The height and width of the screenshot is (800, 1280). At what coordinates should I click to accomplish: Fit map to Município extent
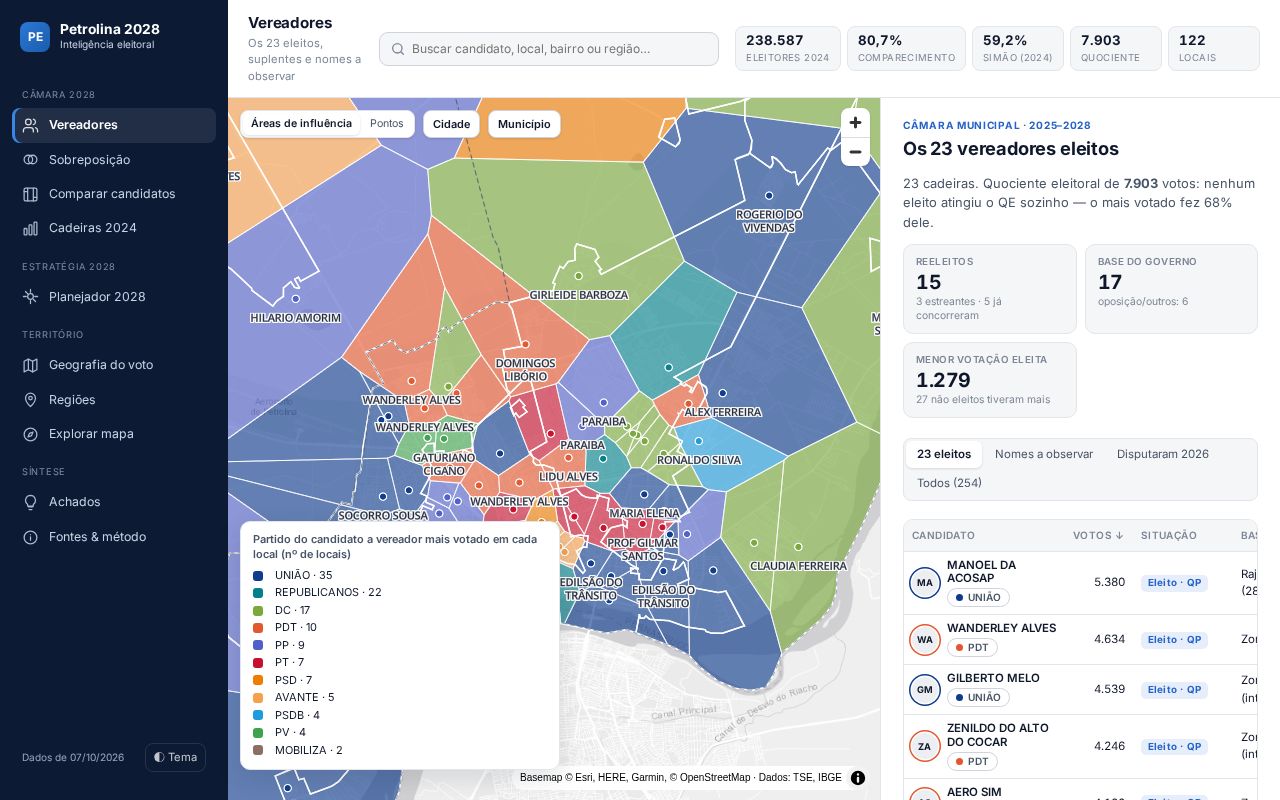(x=524, y=124)
